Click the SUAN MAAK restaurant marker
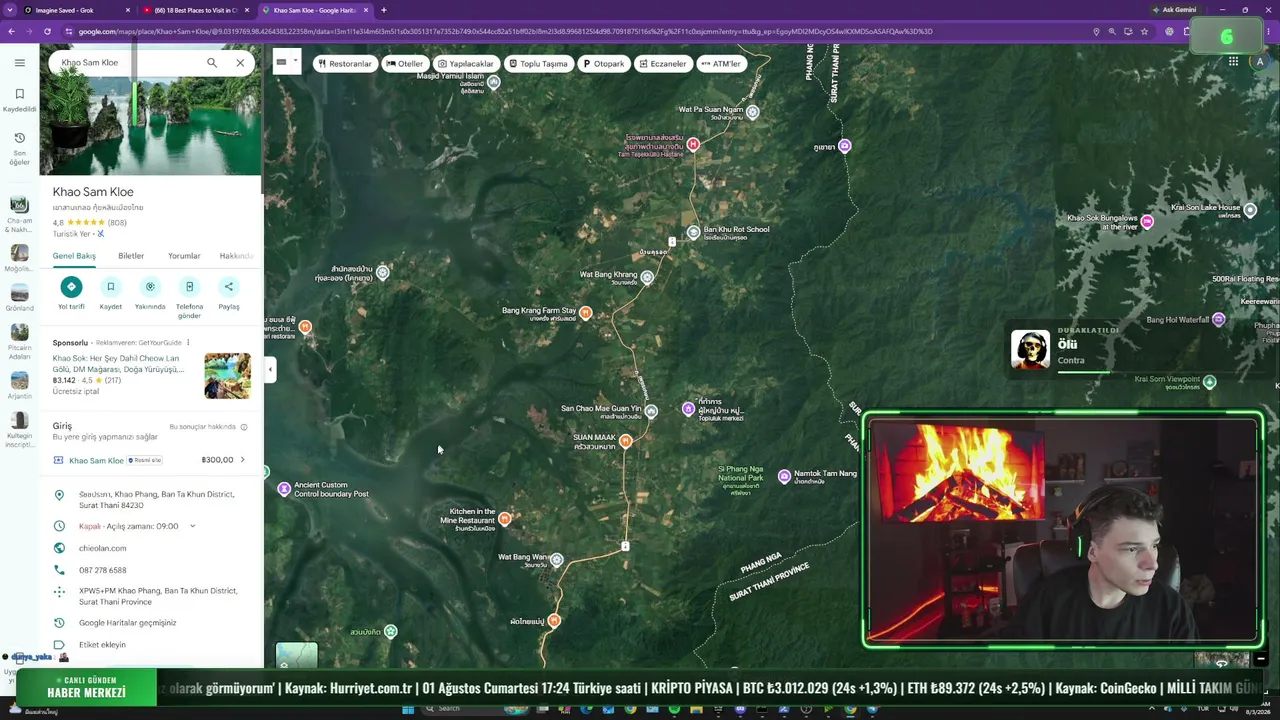Viewport: 1280px width, 720px height. click(x=626, y=441)
